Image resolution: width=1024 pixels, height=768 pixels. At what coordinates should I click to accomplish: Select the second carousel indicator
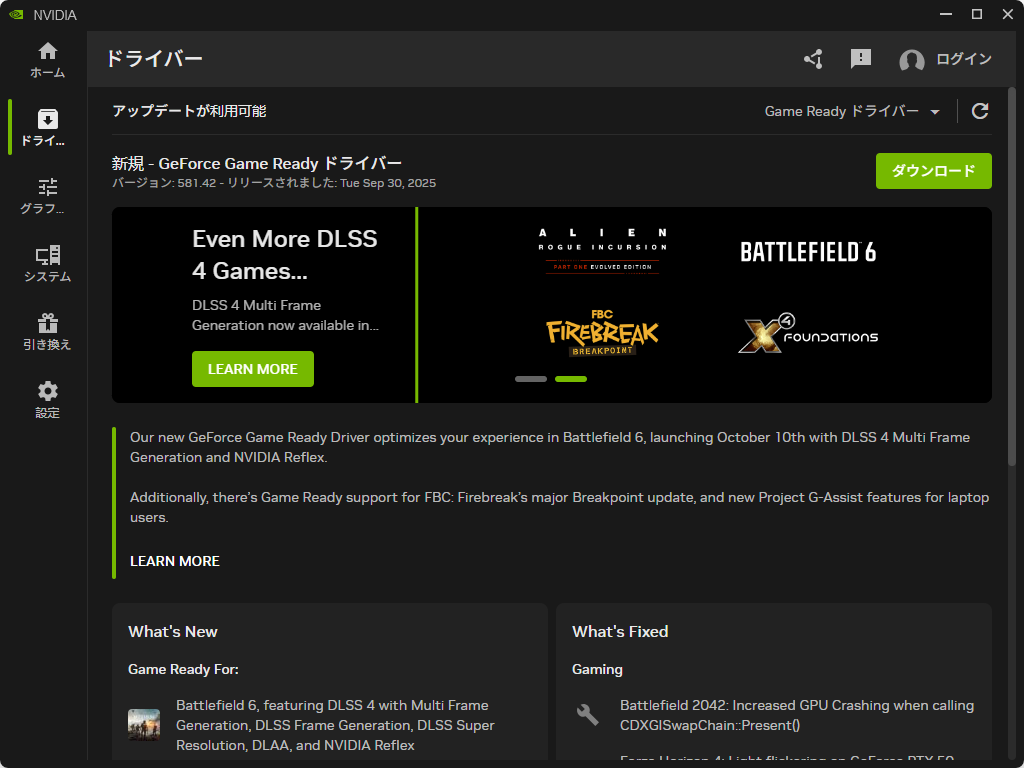point(570,379)
